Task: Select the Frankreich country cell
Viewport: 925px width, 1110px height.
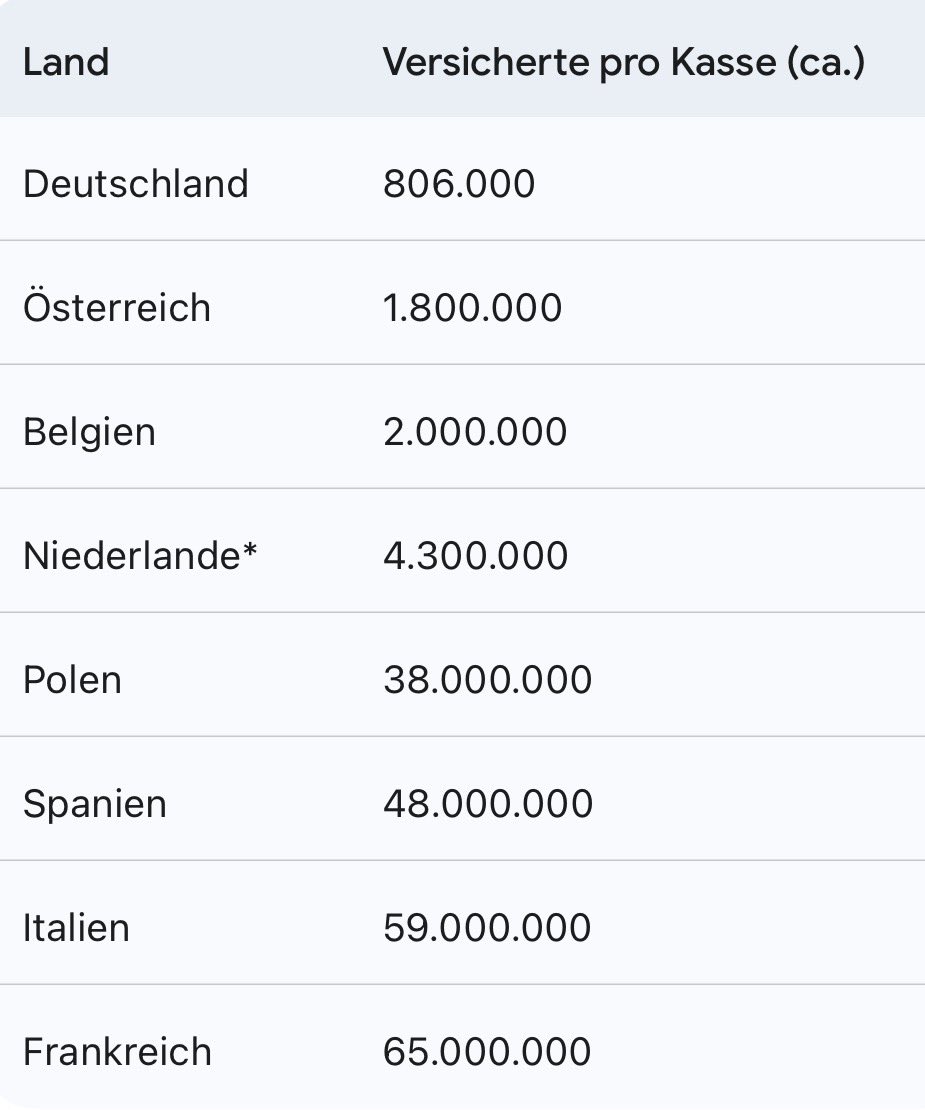Action: [x=117, y=1051]
